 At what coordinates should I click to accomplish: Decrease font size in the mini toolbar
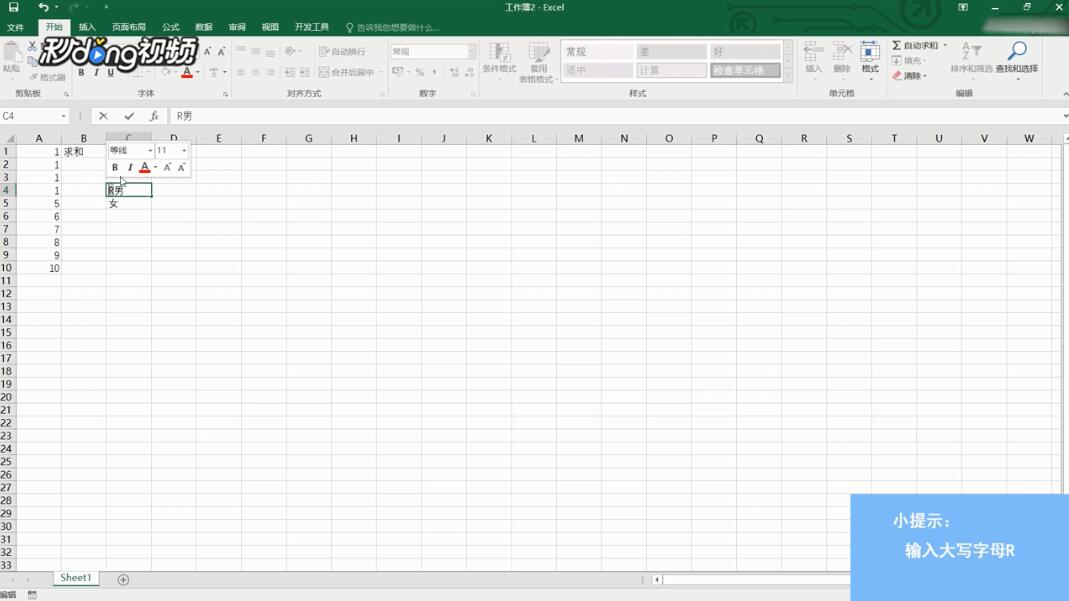(x=181, y=167)
